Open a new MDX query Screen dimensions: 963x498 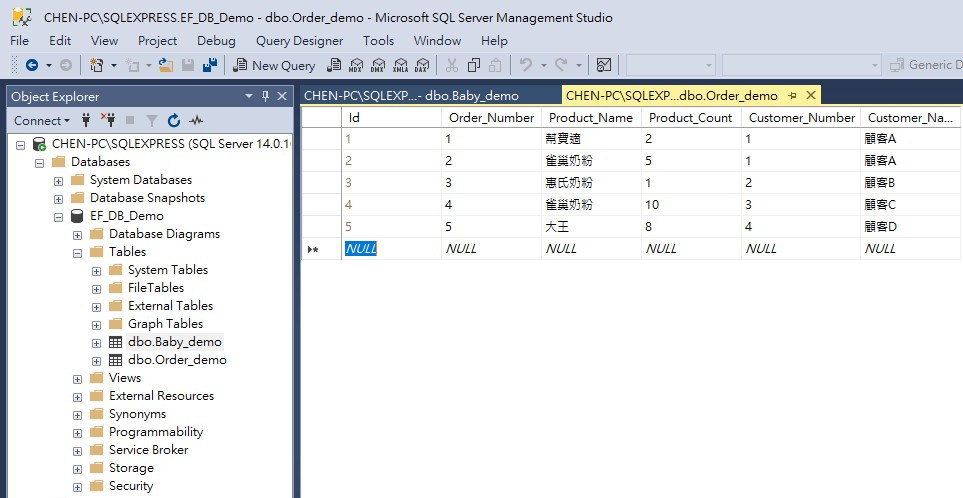356,64
